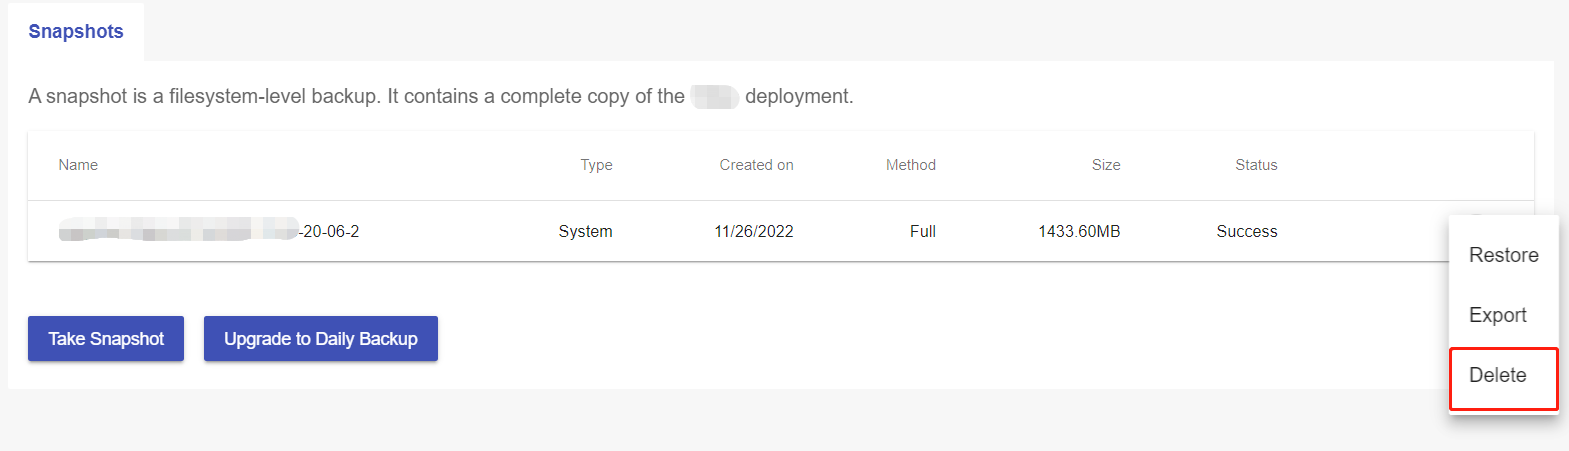The height and width of the screenshot is (451, 1569).
Task: Click the Success status cell
Action: tap(1246, 231)
